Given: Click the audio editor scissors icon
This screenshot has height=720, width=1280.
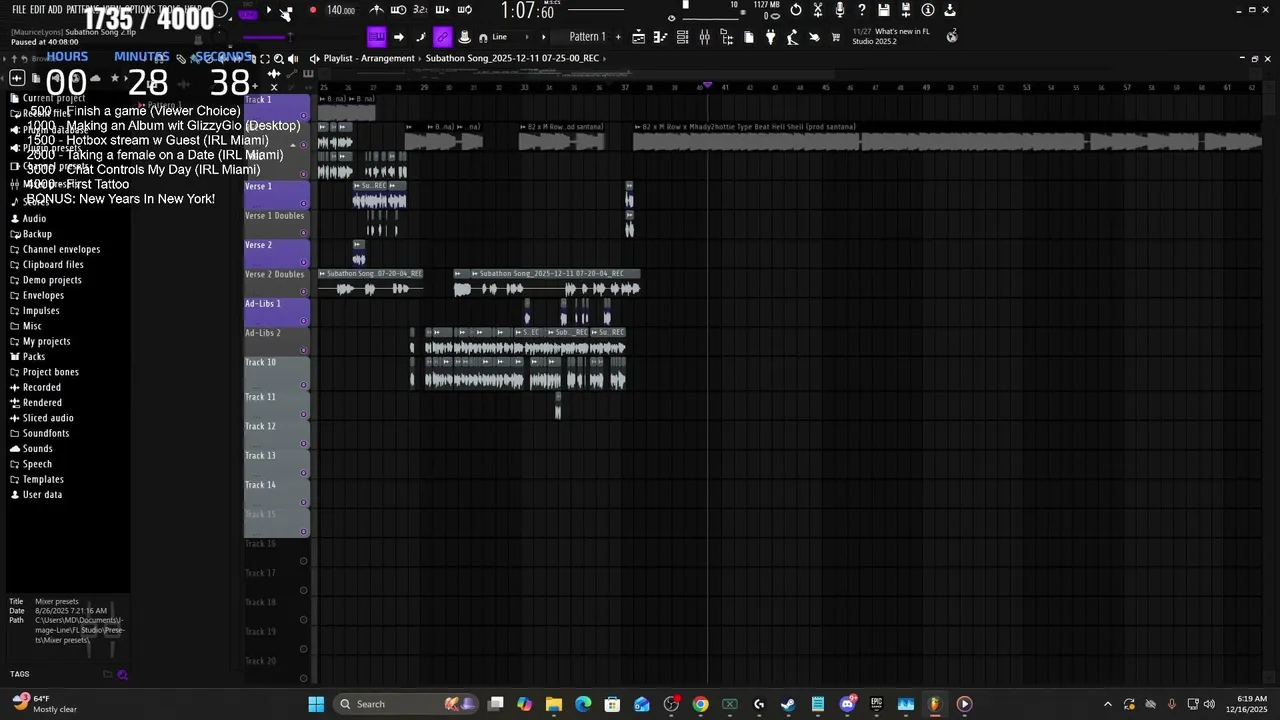Looking at the screenshot, I should pyautogui.click(x=818, y=10).
